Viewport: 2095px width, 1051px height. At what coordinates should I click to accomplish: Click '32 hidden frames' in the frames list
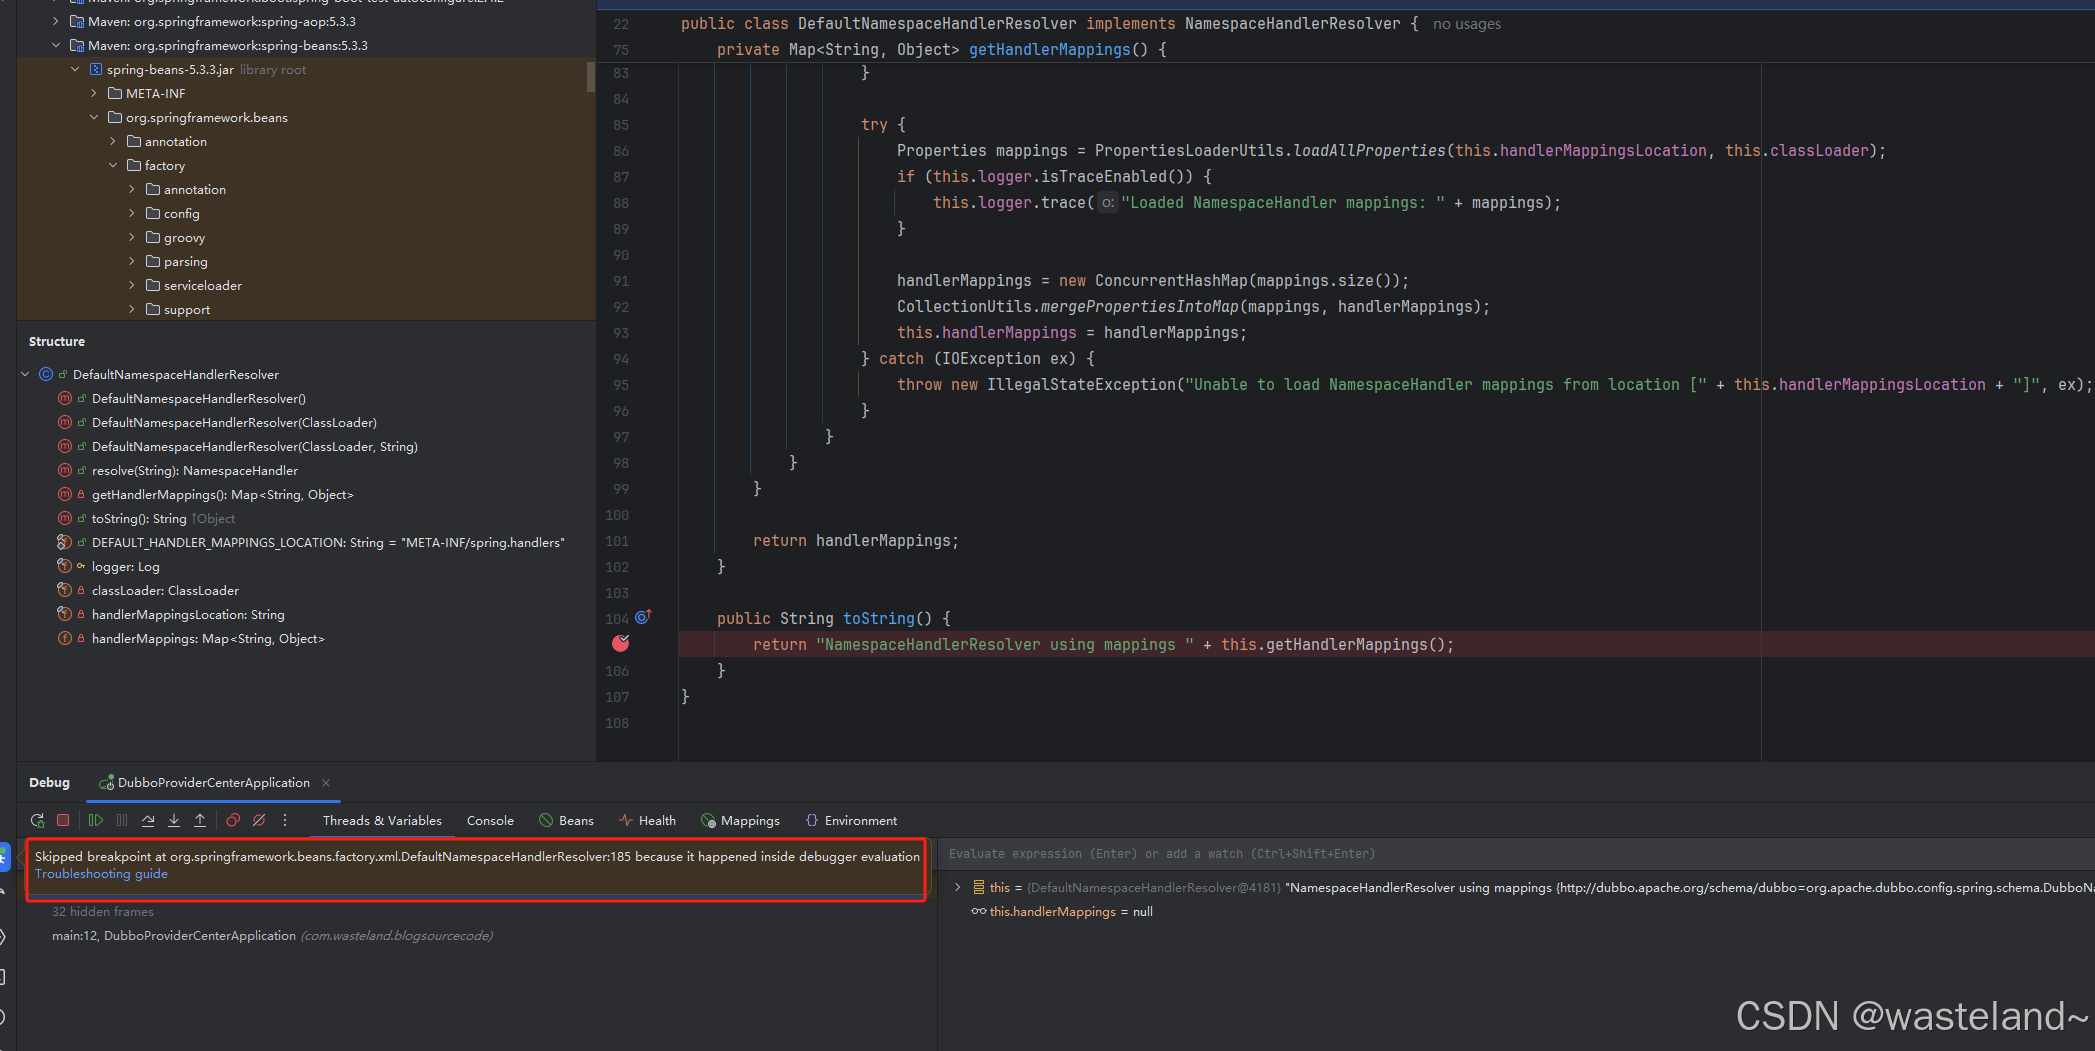(x=102, y=911)
